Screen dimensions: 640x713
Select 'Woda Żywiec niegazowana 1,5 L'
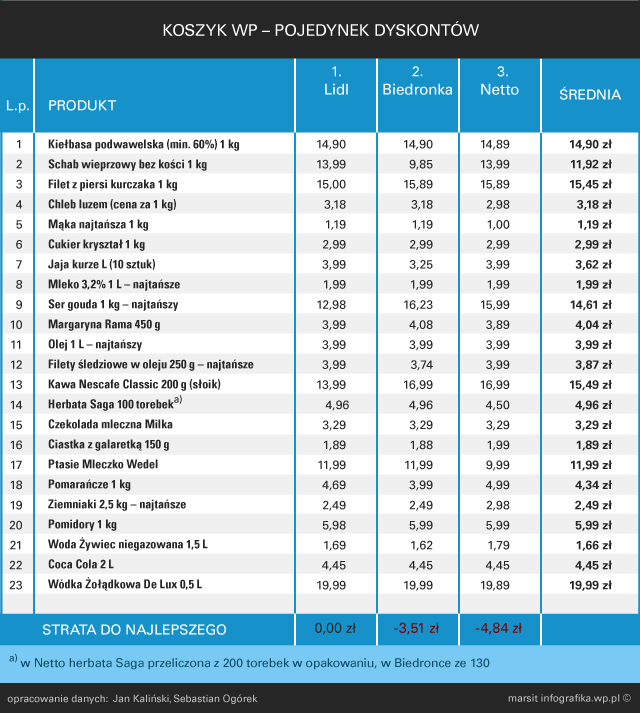(x=128, y=544)
